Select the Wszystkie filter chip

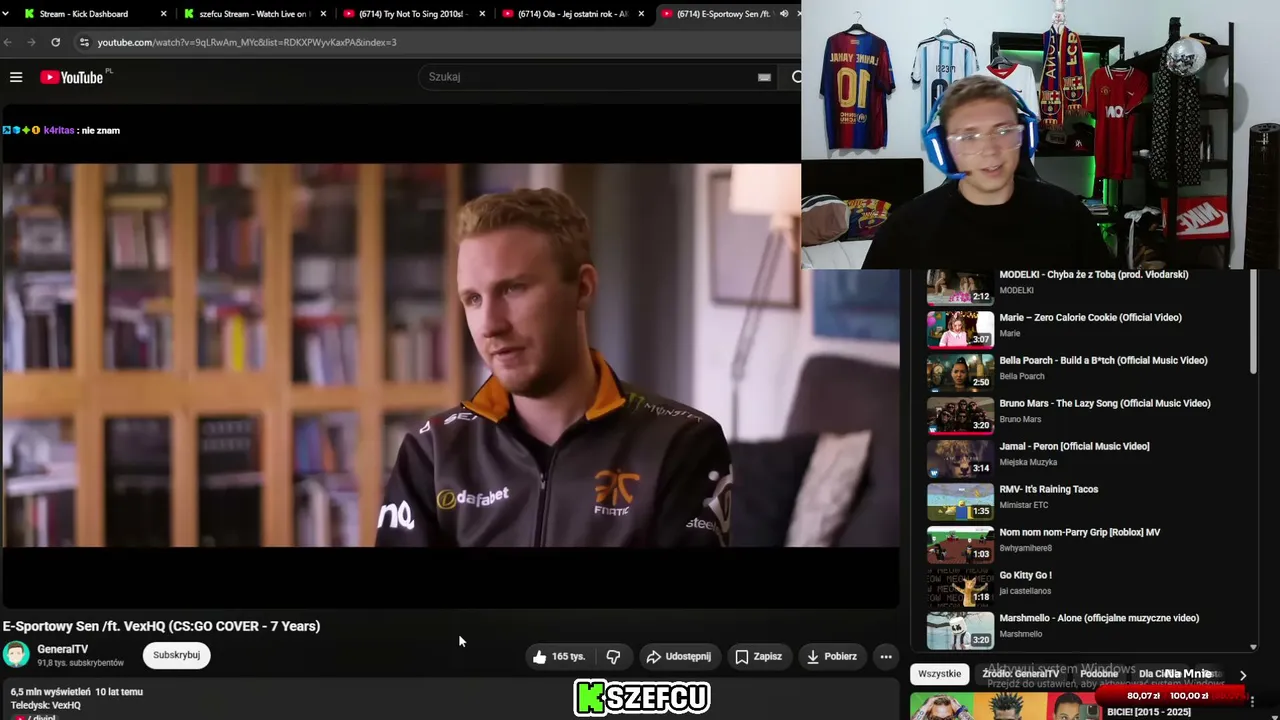pyautogui.click(x=939, y=674)
